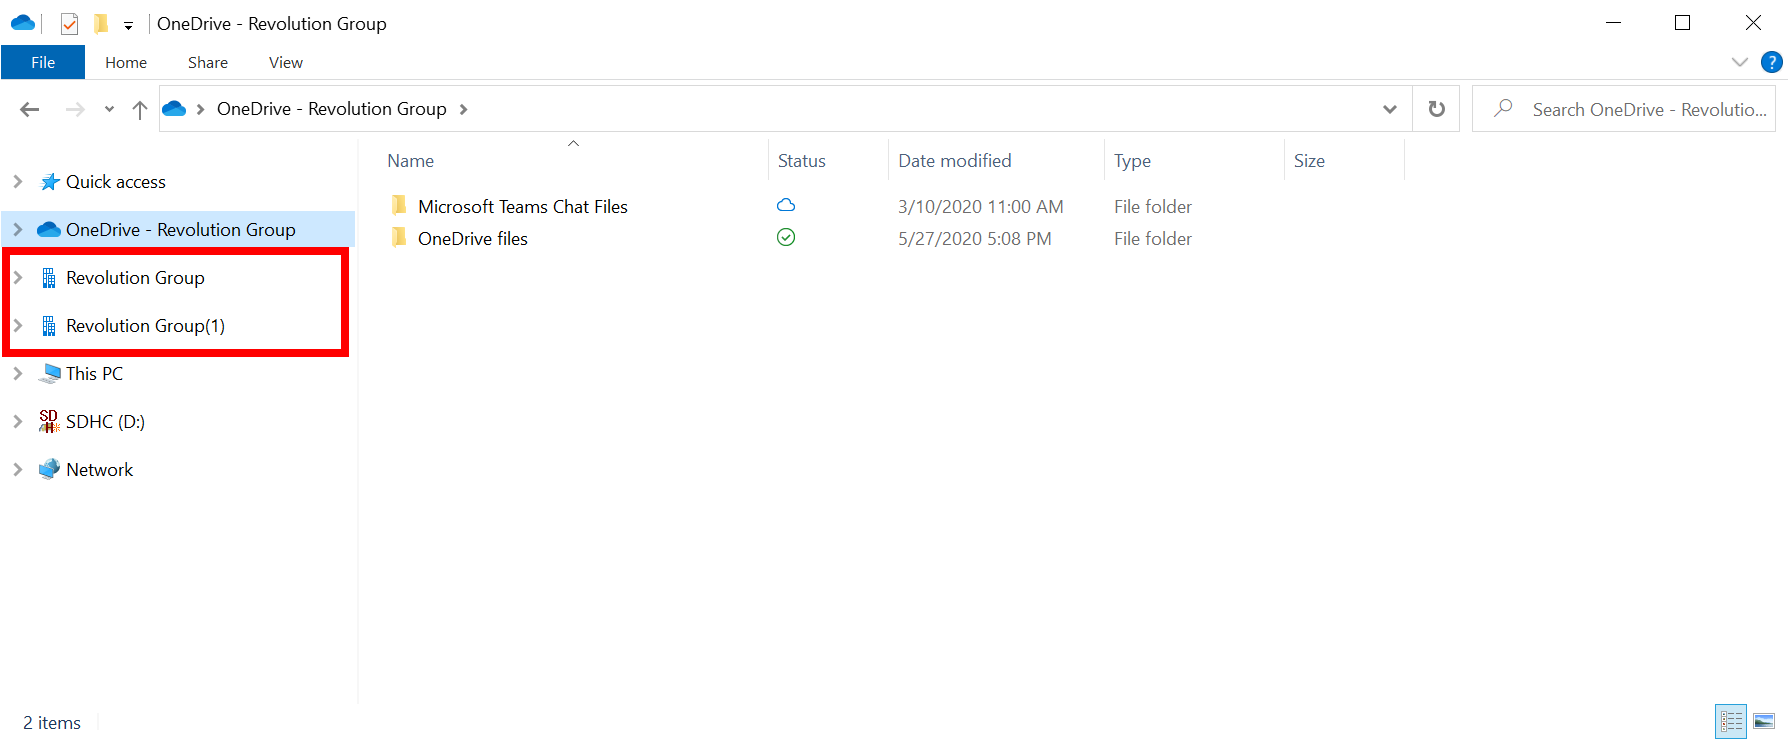1789x740 pixels.
Task: Click the Network globe icon
Action: click(x=49, y=469)
